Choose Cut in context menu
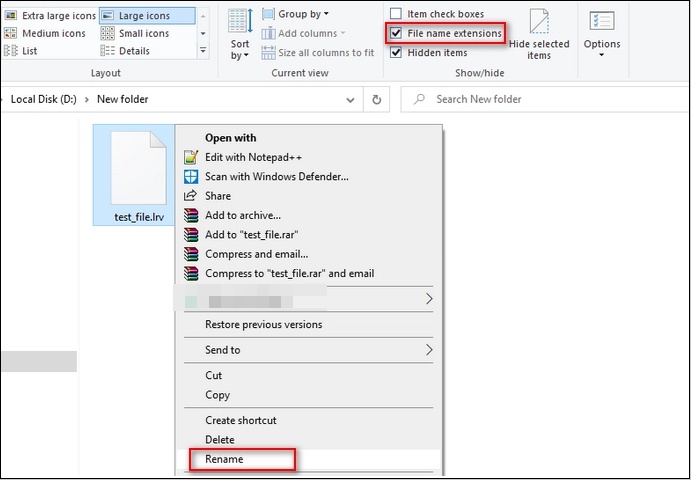This screenshot has height=480, width=691. pyautogui.click(x=308, y=376)
